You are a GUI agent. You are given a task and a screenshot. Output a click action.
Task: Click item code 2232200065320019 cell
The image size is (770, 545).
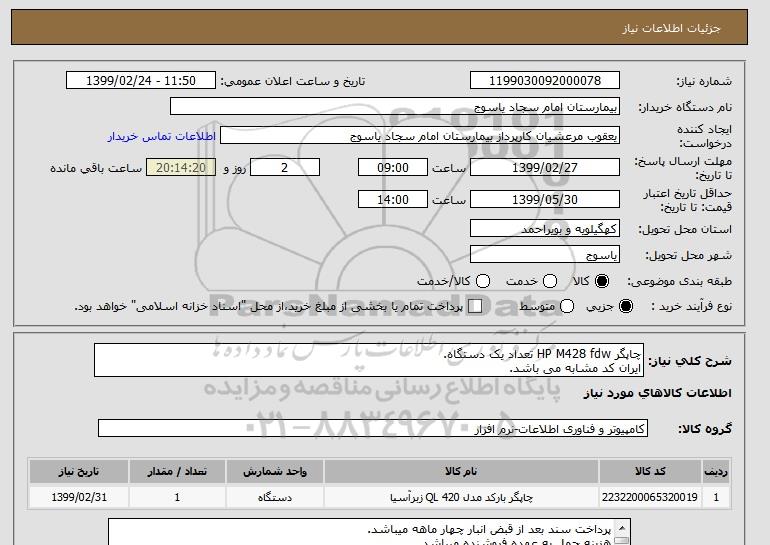(650, 497)
